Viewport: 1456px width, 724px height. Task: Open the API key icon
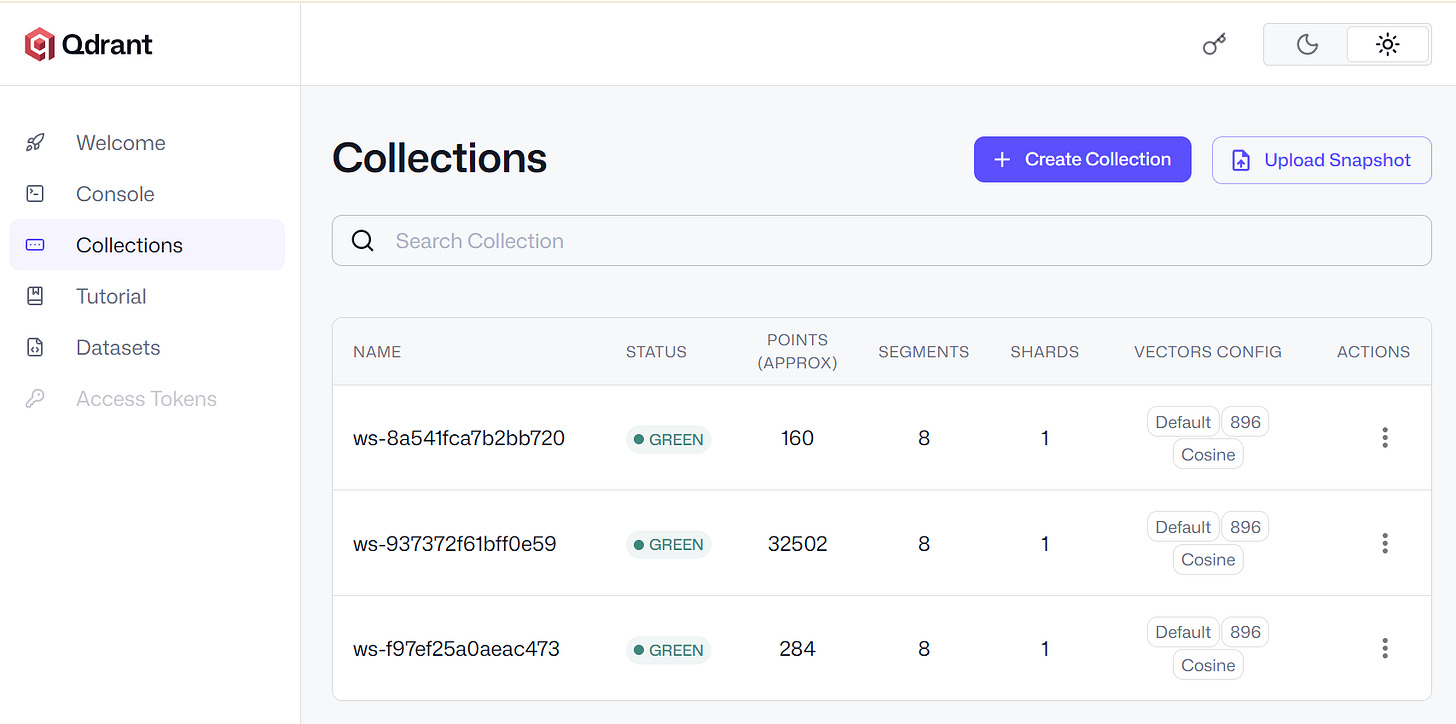click(1214, 44)
